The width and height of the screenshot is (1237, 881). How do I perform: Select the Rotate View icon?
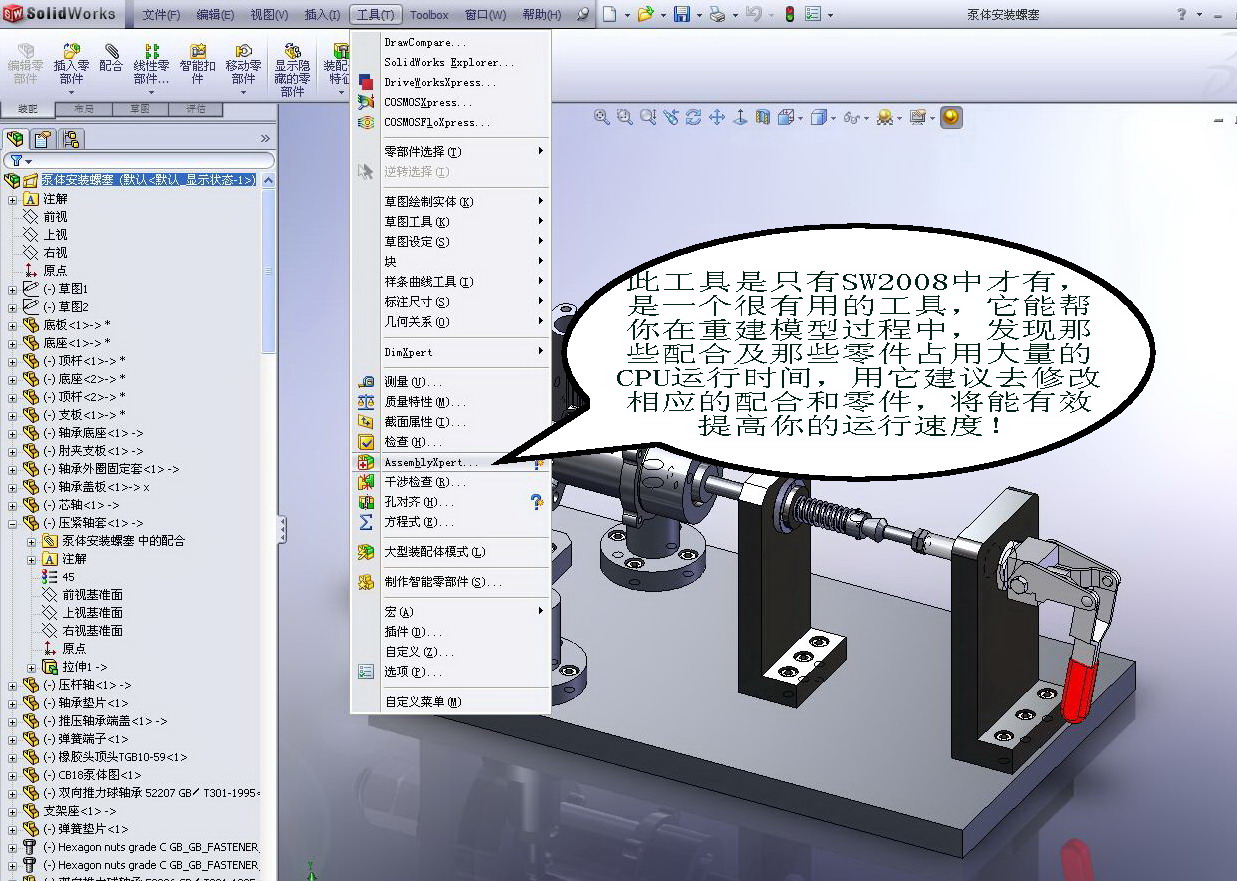coord(693,117)
